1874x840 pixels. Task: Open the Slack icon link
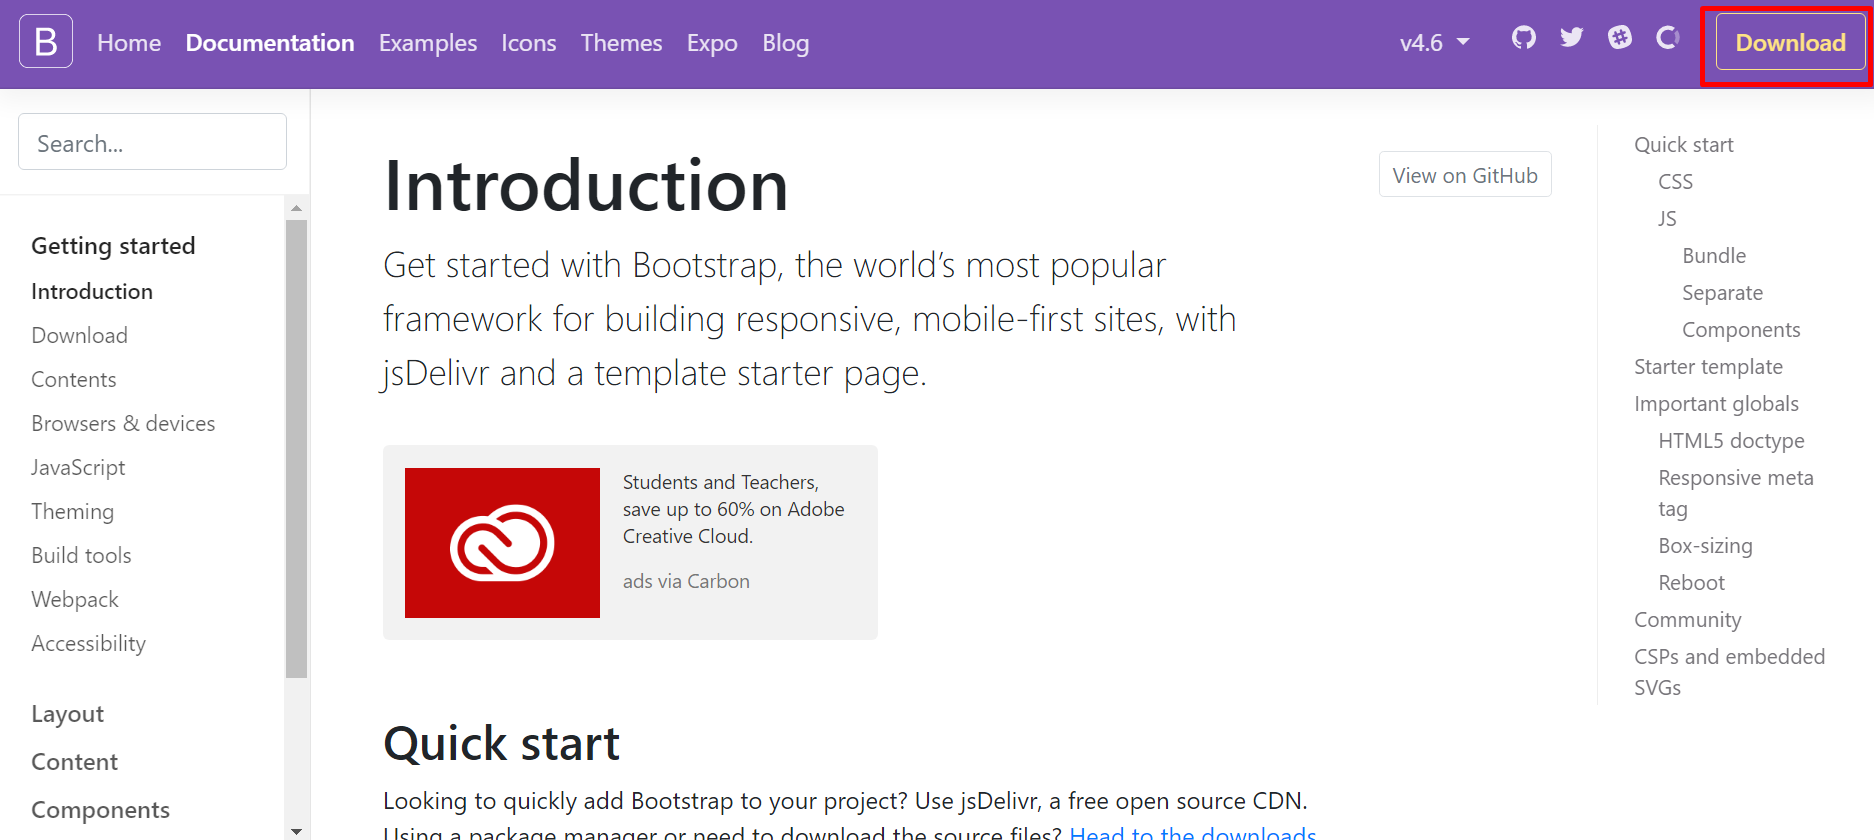click(x=1620, y=38)
